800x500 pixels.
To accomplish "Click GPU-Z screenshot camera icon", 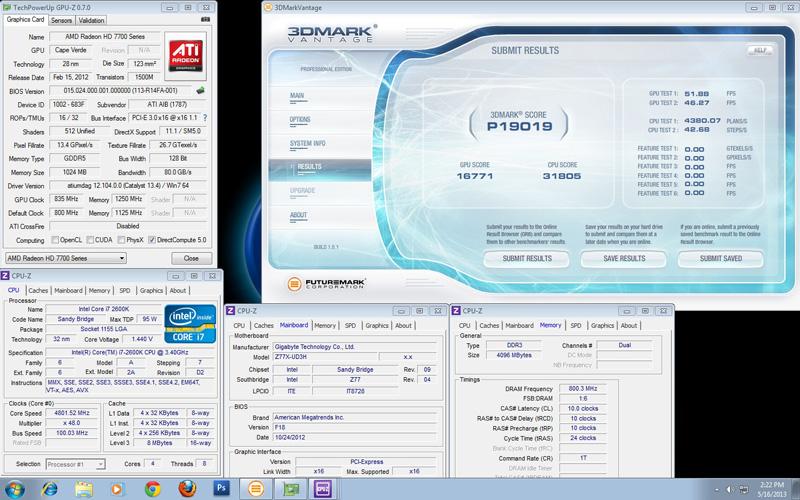I will click(205, 19).
